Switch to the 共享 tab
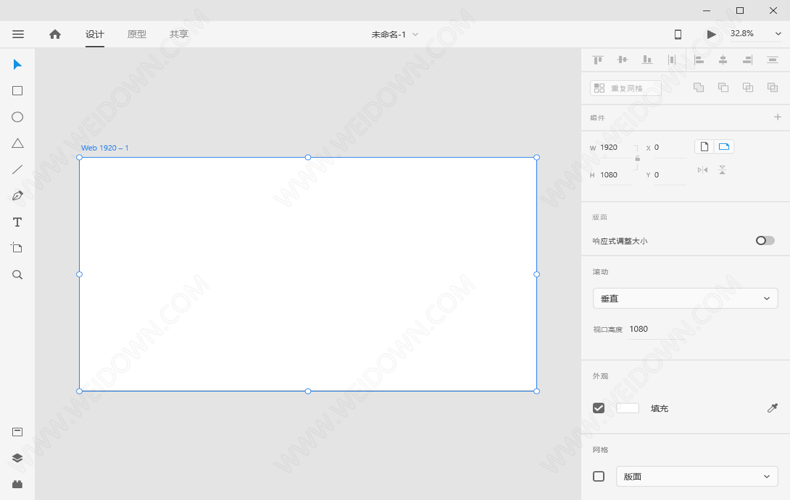 (x=178, y=34)
